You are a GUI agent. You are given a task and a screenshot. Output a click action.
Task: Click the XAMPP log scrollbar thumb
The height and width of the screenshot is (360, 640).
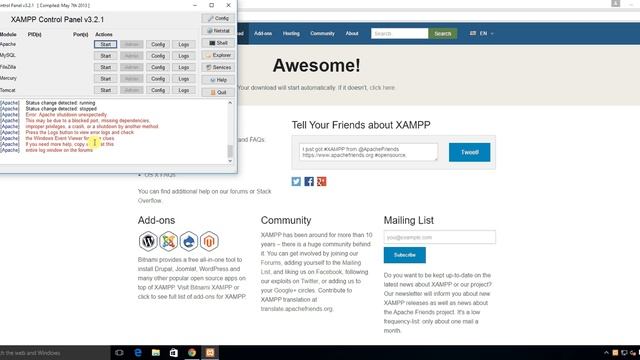point(230,151)
